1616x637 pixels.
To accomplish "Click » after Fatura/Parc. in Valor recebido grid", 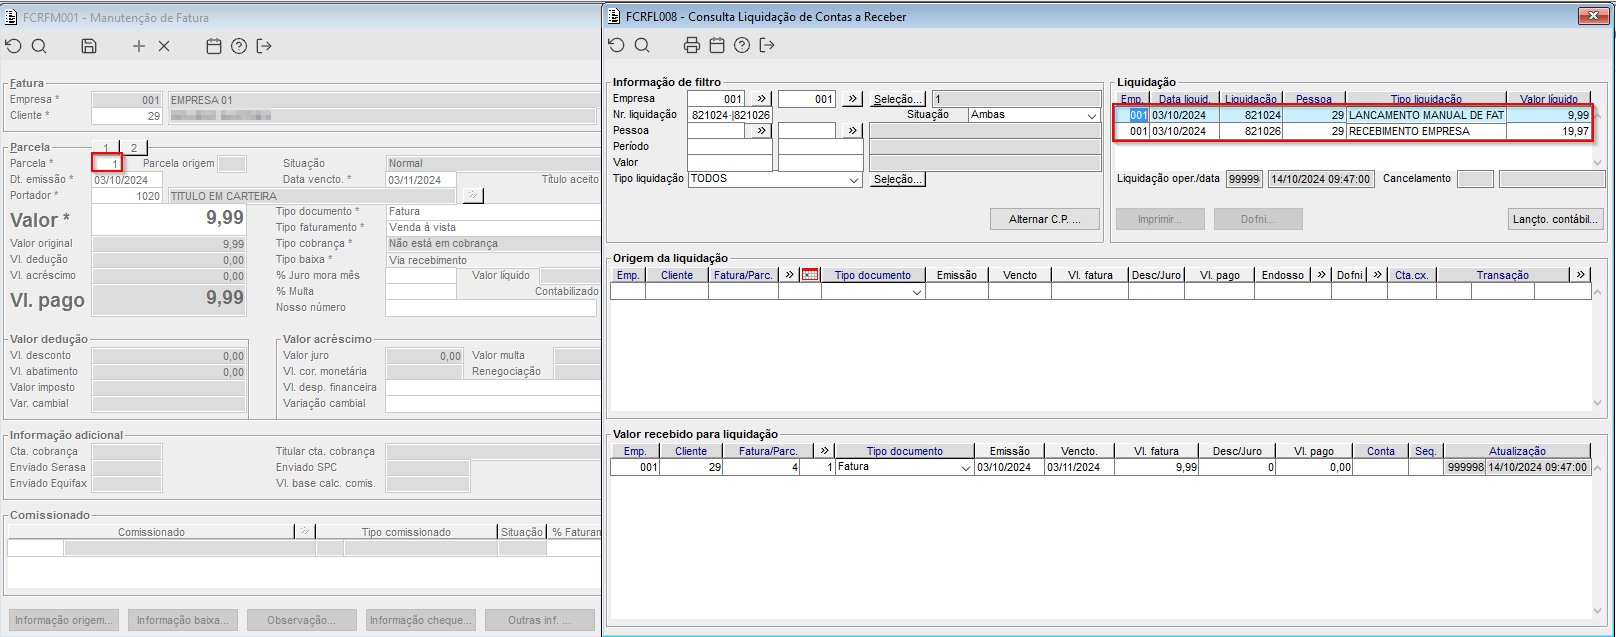I will click(x=825, y=451).
